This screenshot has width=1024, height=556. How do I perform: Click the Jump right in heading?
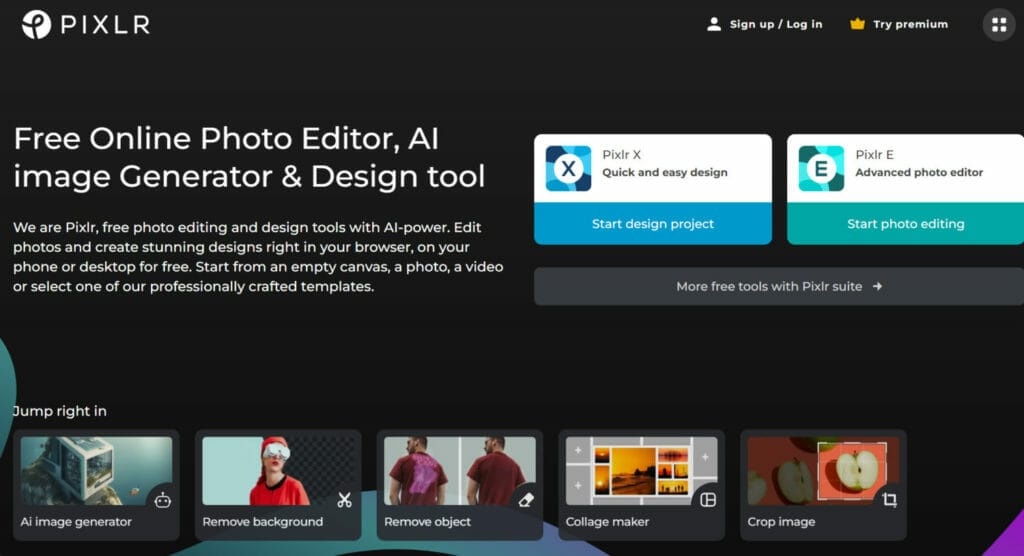coord(59,411)
